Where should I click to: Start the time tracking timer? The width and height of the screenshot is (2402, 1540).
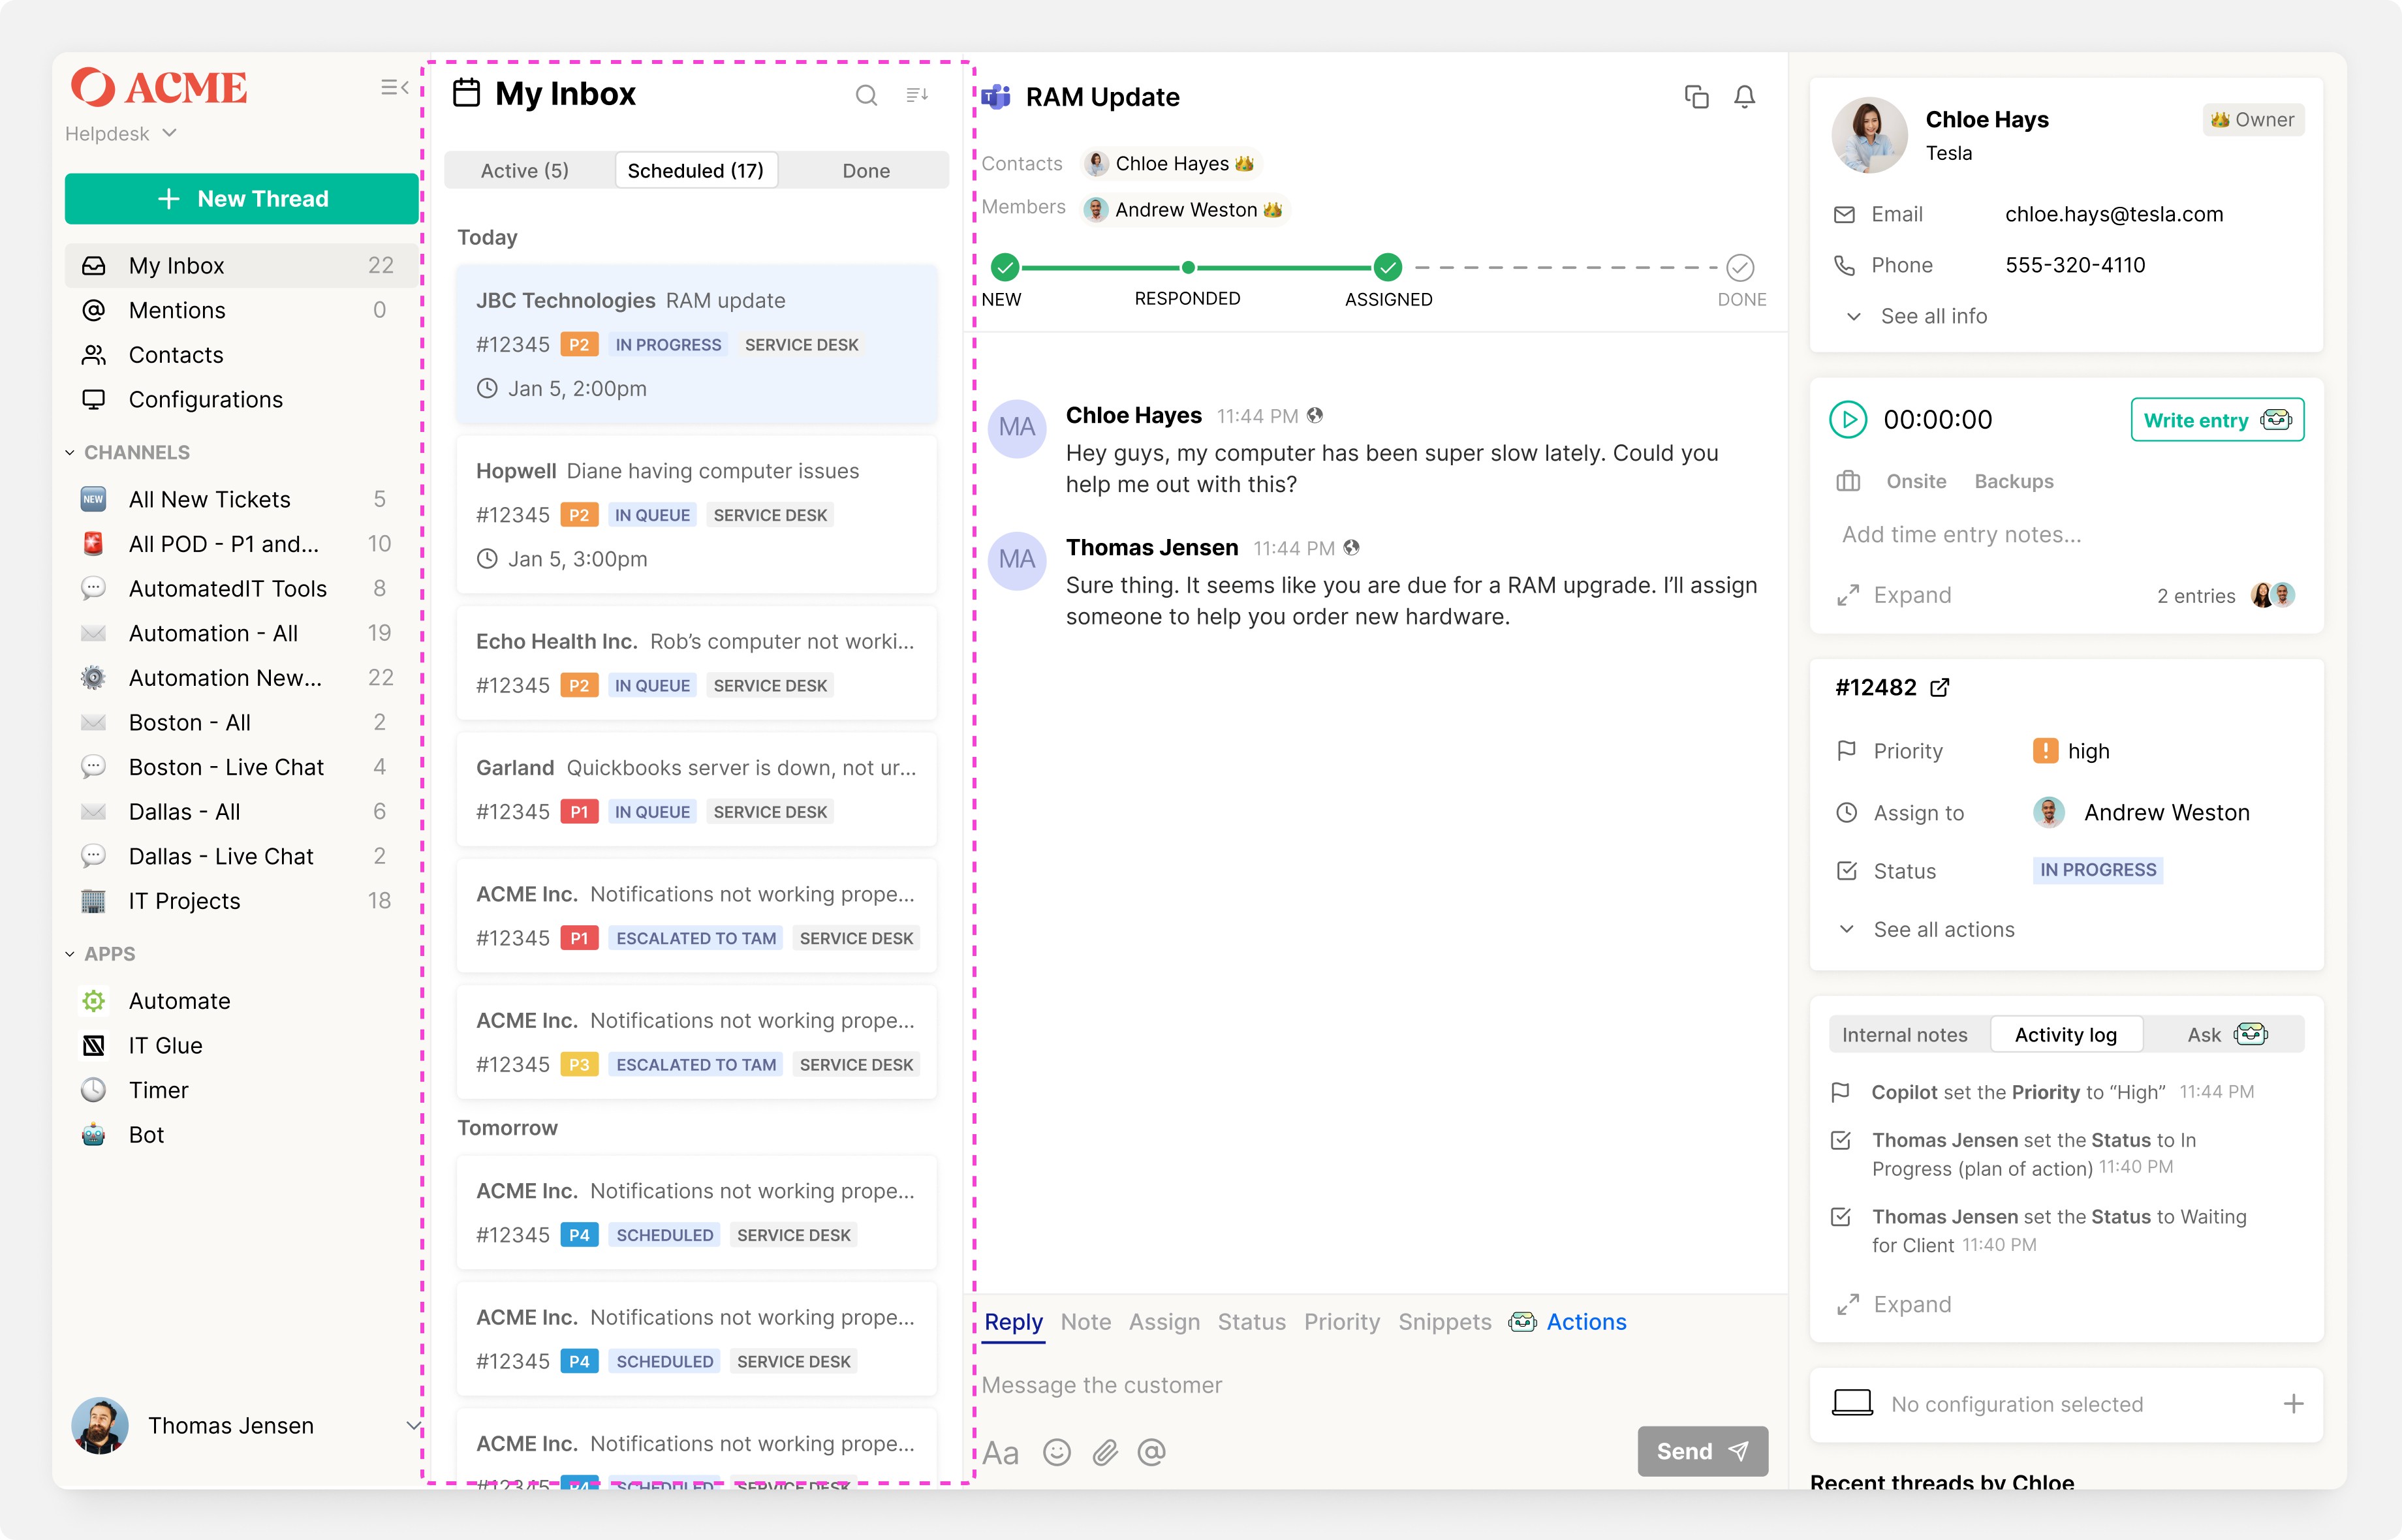click(1848, 420)
